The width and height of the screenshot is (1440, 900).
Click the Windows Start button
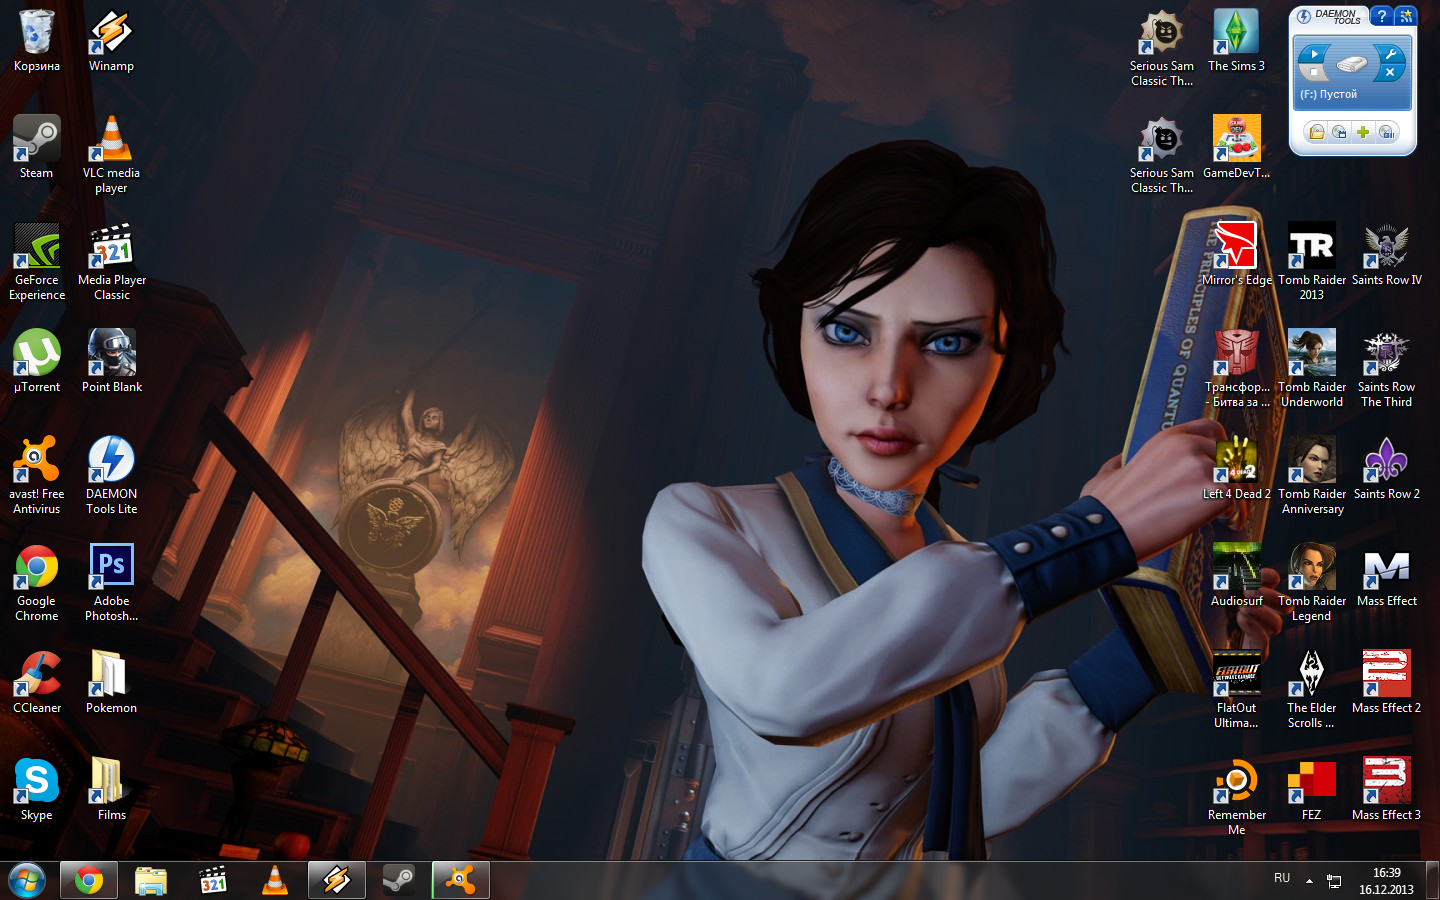click(27, 880)
